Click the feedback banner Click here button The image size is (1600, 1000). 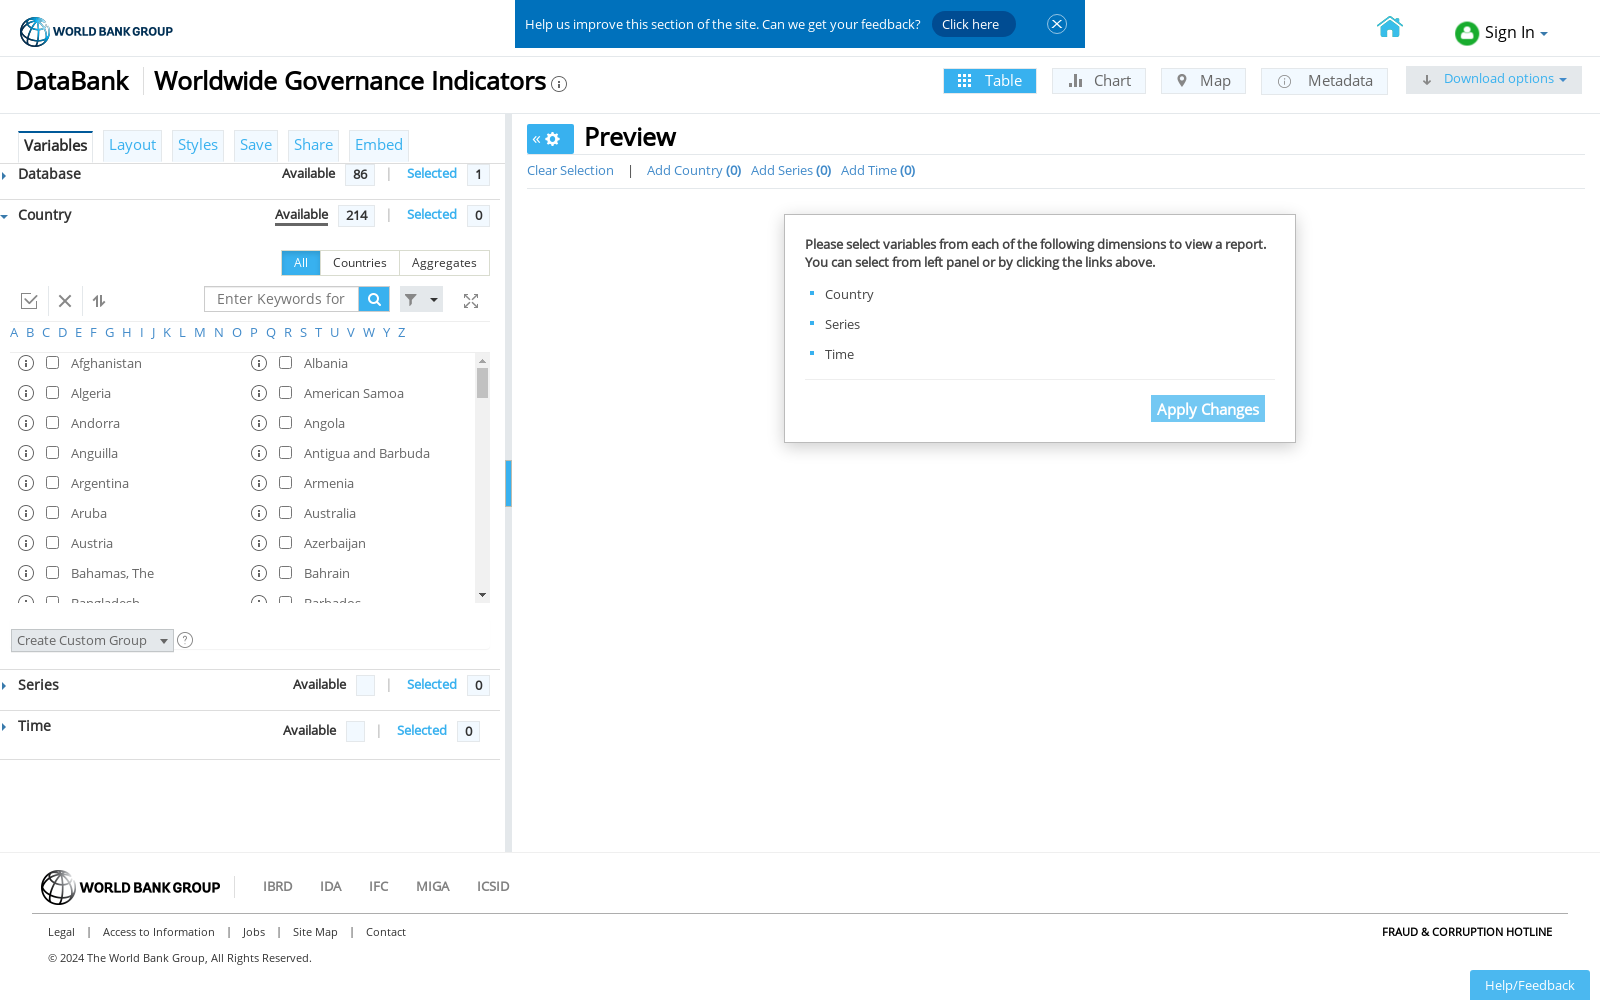tap(973, 24)
